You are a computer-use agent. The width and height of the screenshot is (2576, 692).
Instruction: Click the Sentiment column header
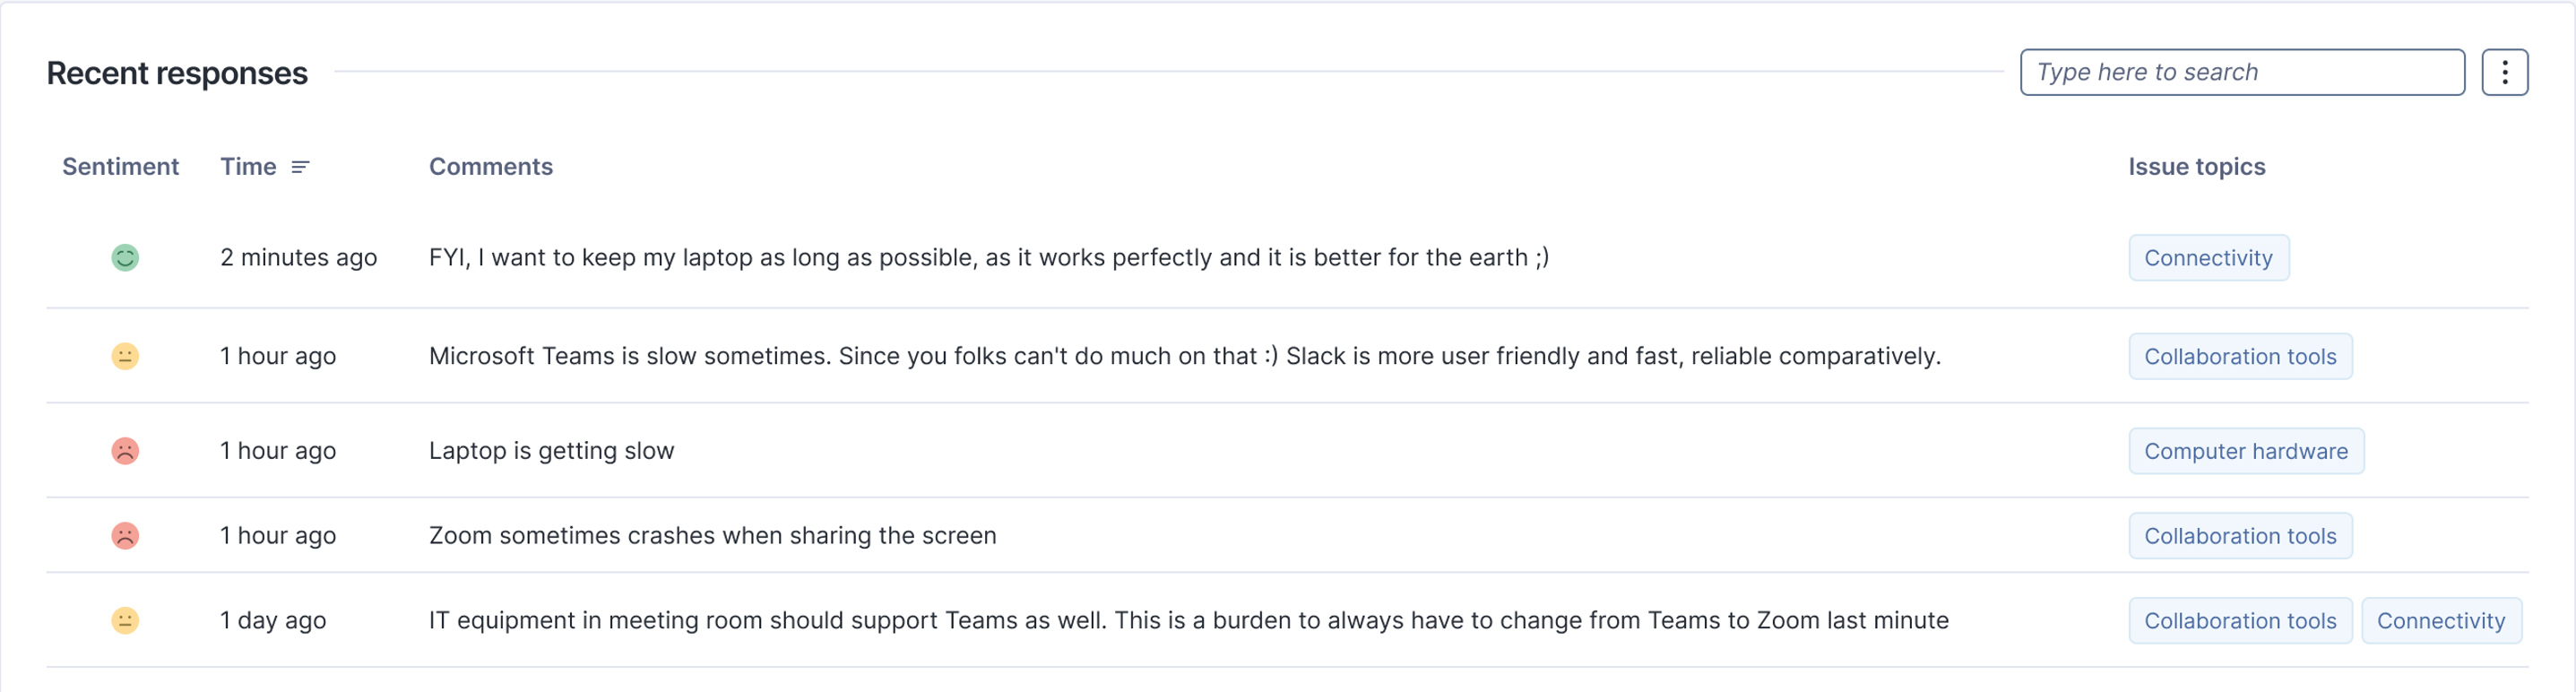click(120, 167)
